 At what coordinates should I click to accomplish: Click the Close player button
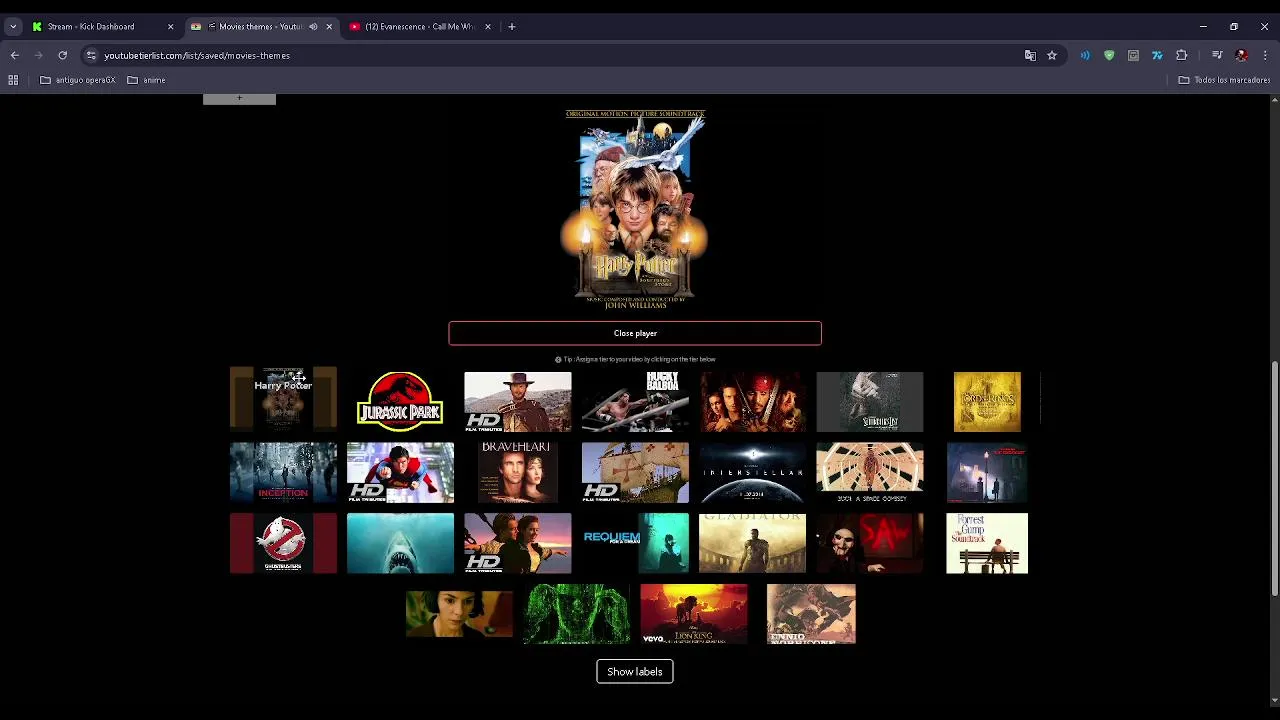coord(635,333)
